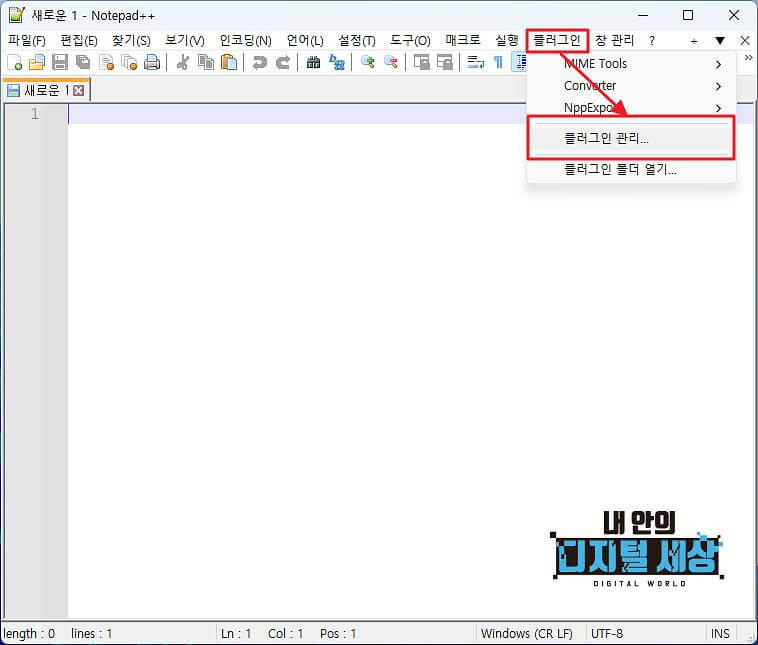Paste from clipboard toolbar icon

(x=229, y=62)
